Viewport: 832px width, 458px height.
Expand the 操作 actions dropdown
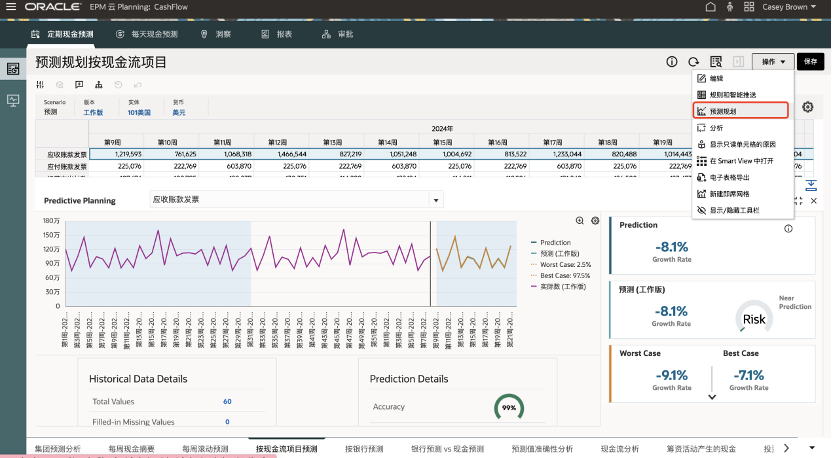[x=773, y=62]
